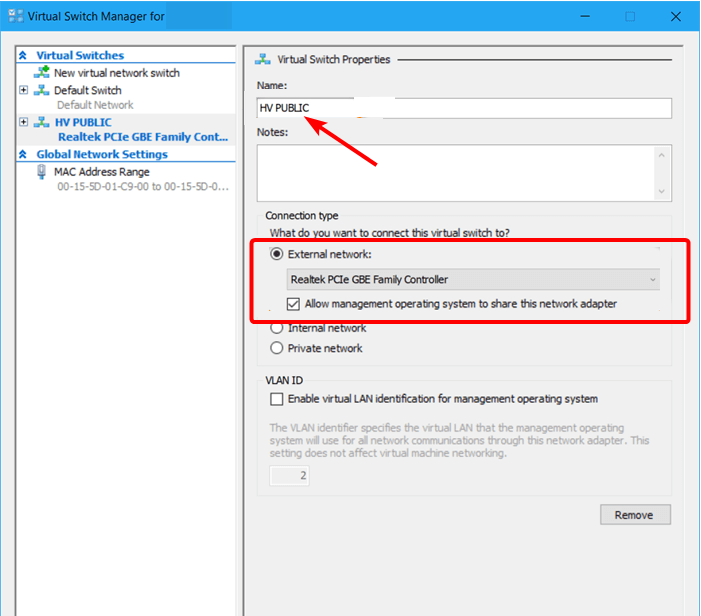
Task: Click the VLAN ID number field
Action: 289,476
